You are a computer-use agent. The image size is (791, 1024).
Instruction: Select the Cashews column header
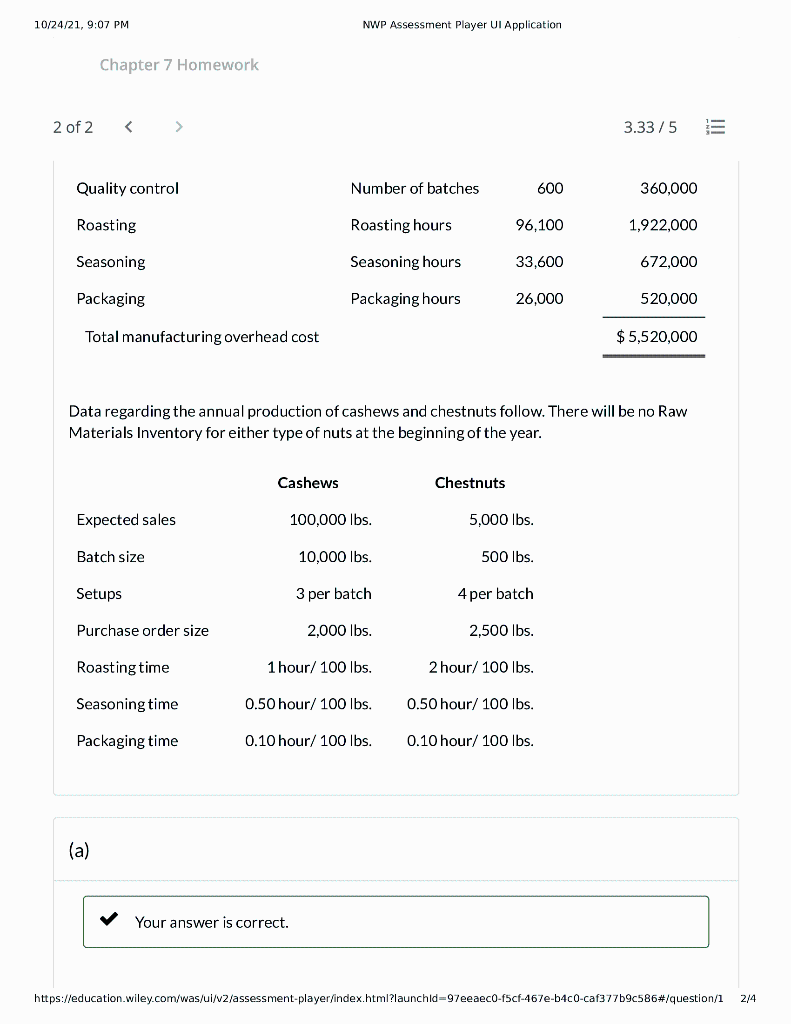(x=307, y=483)
